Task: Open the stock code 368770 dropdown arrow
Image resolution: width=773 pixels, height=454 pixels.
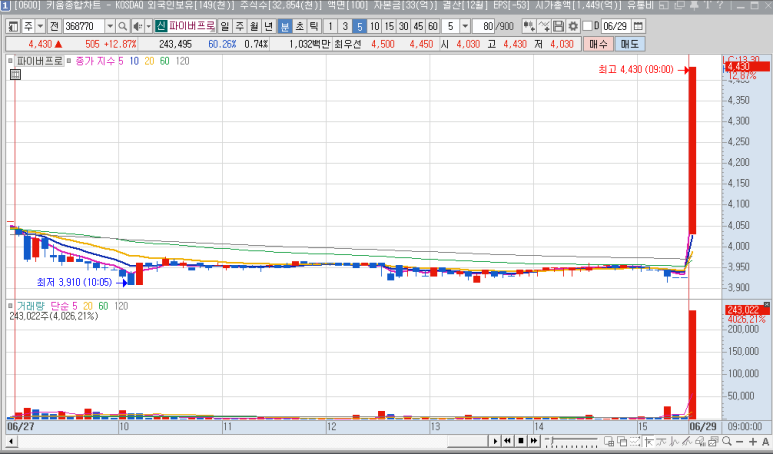Action: [x=110, y=26]
